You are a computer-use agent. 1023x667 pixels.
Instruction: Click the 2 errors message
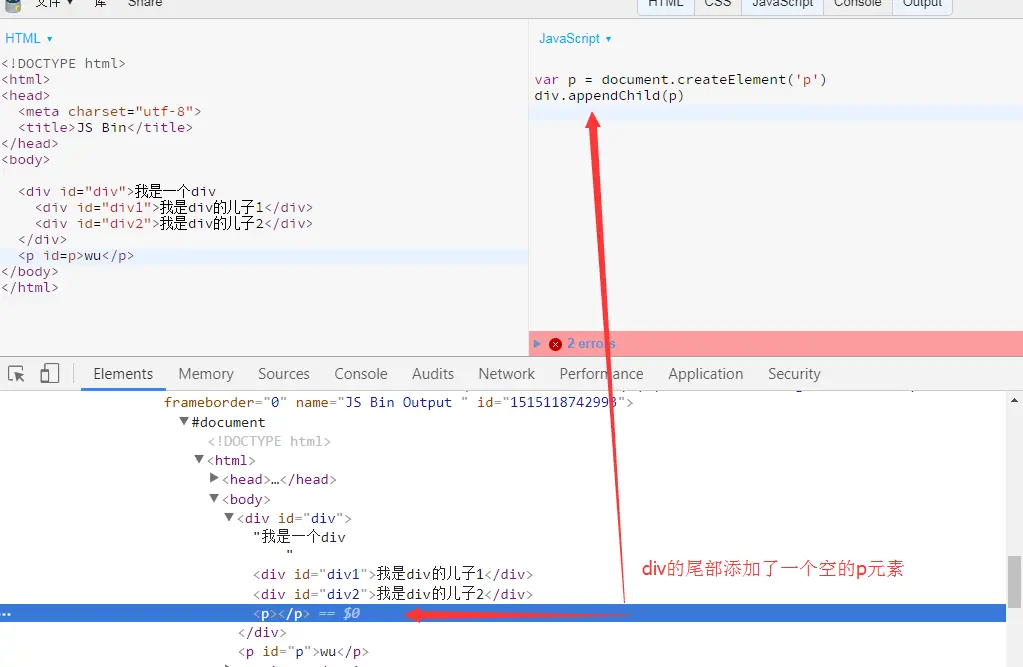coord(591,344)
